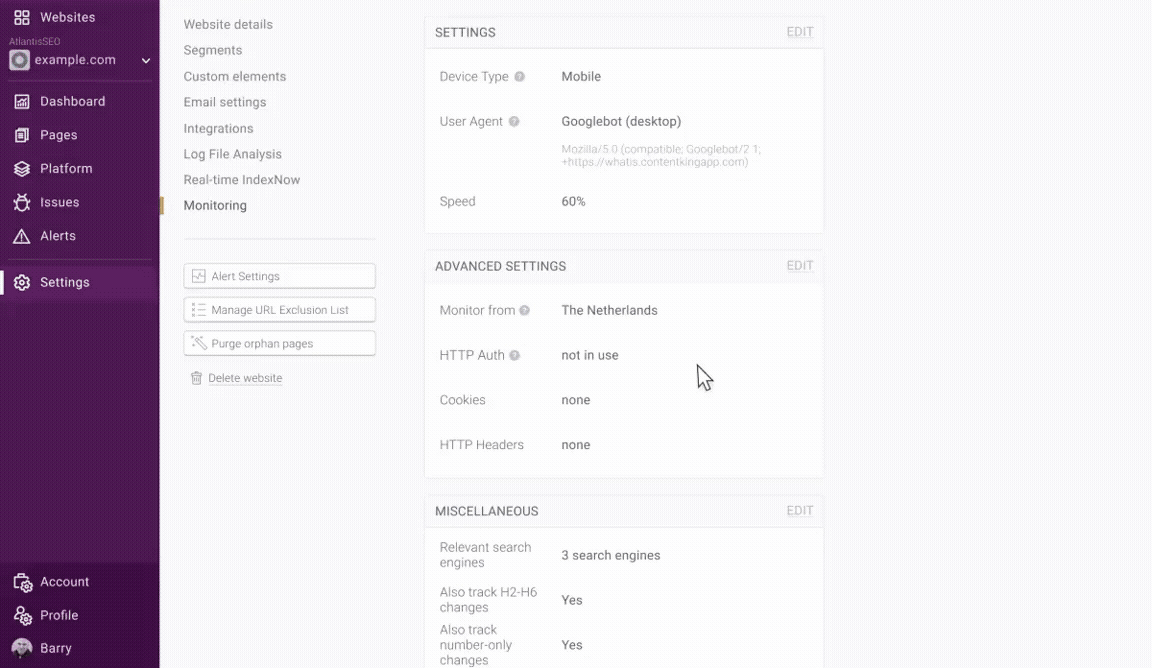Click the Monitor from help icon
1152x668 pixels.
coord(525,310)
